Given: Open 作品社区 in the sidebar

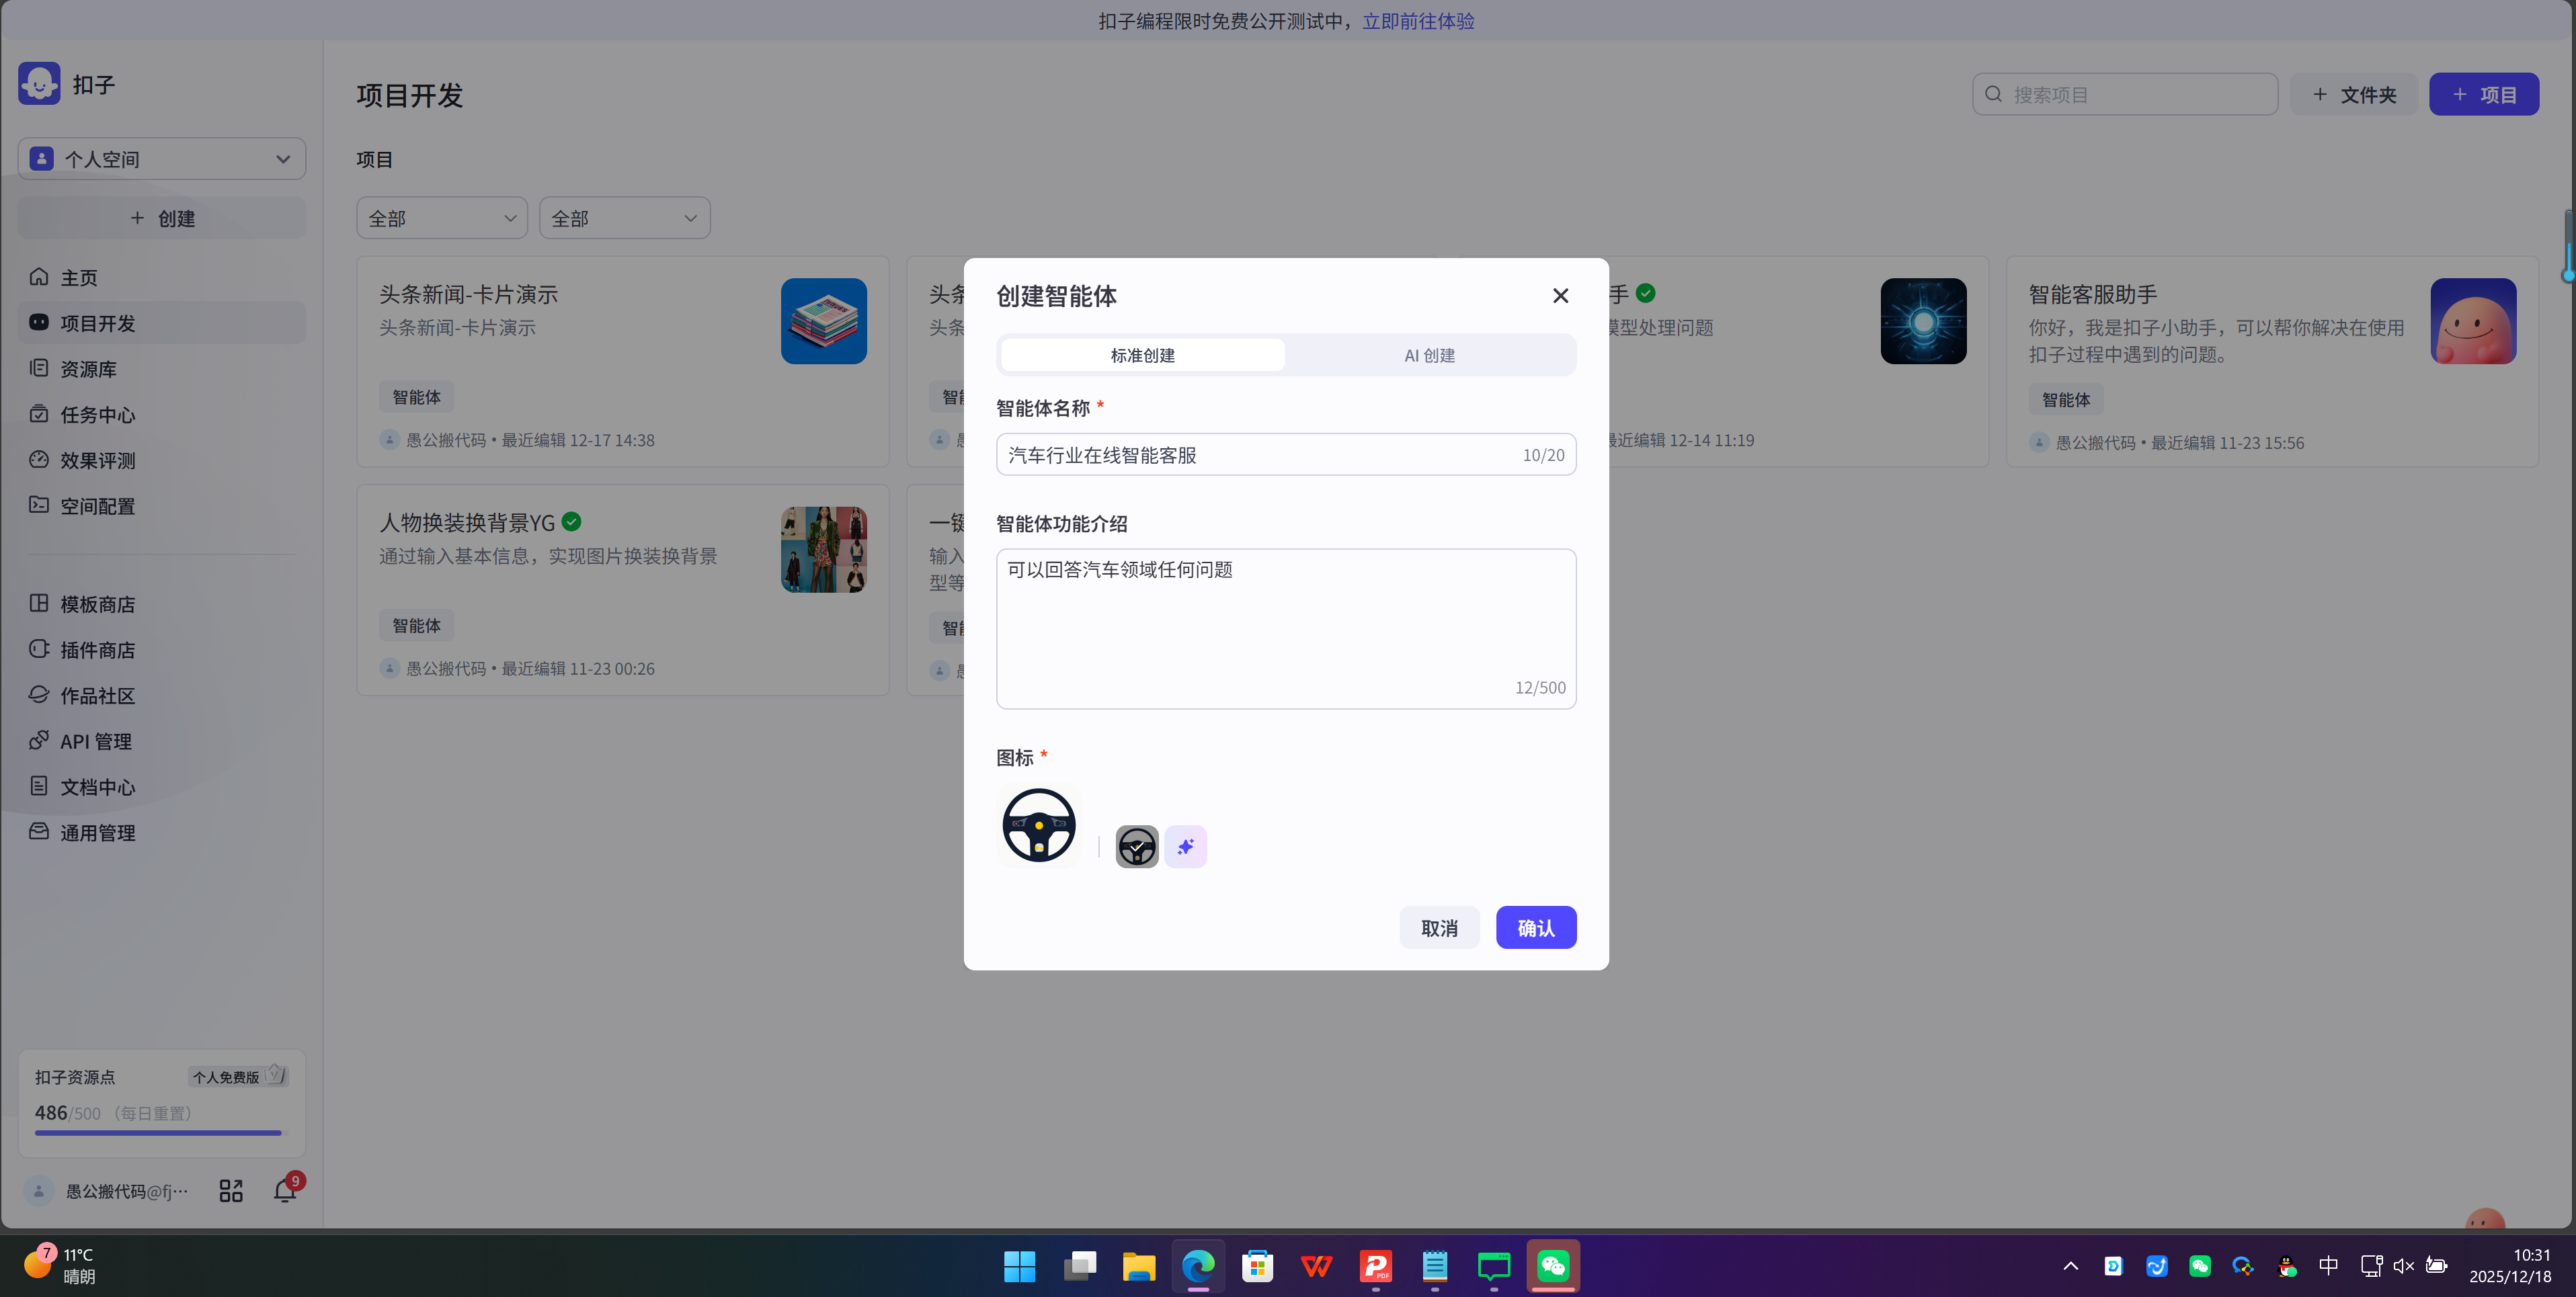Looking at the screenshot, I should point(96,695).
